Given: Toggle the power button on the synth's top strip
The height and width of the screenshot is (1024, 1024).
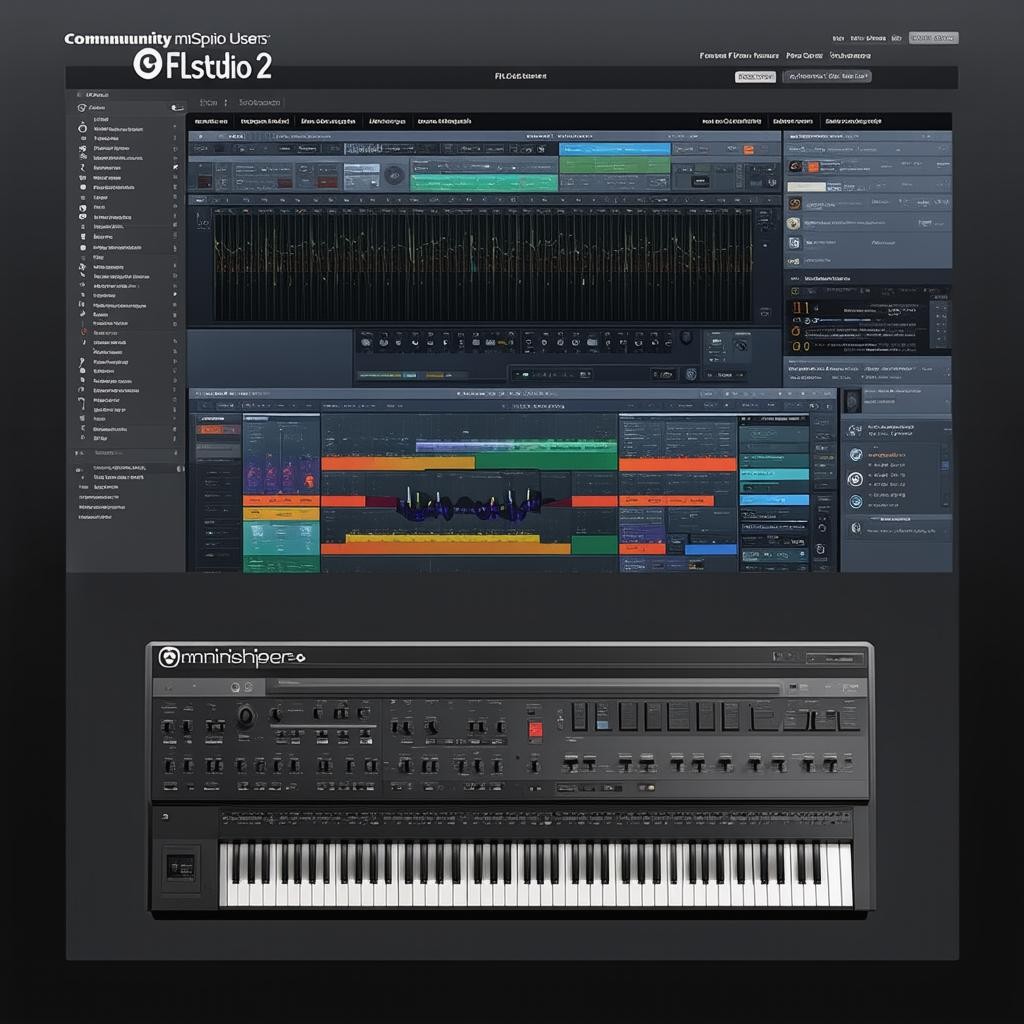Looking at the screenshot, I should [233, 687].
